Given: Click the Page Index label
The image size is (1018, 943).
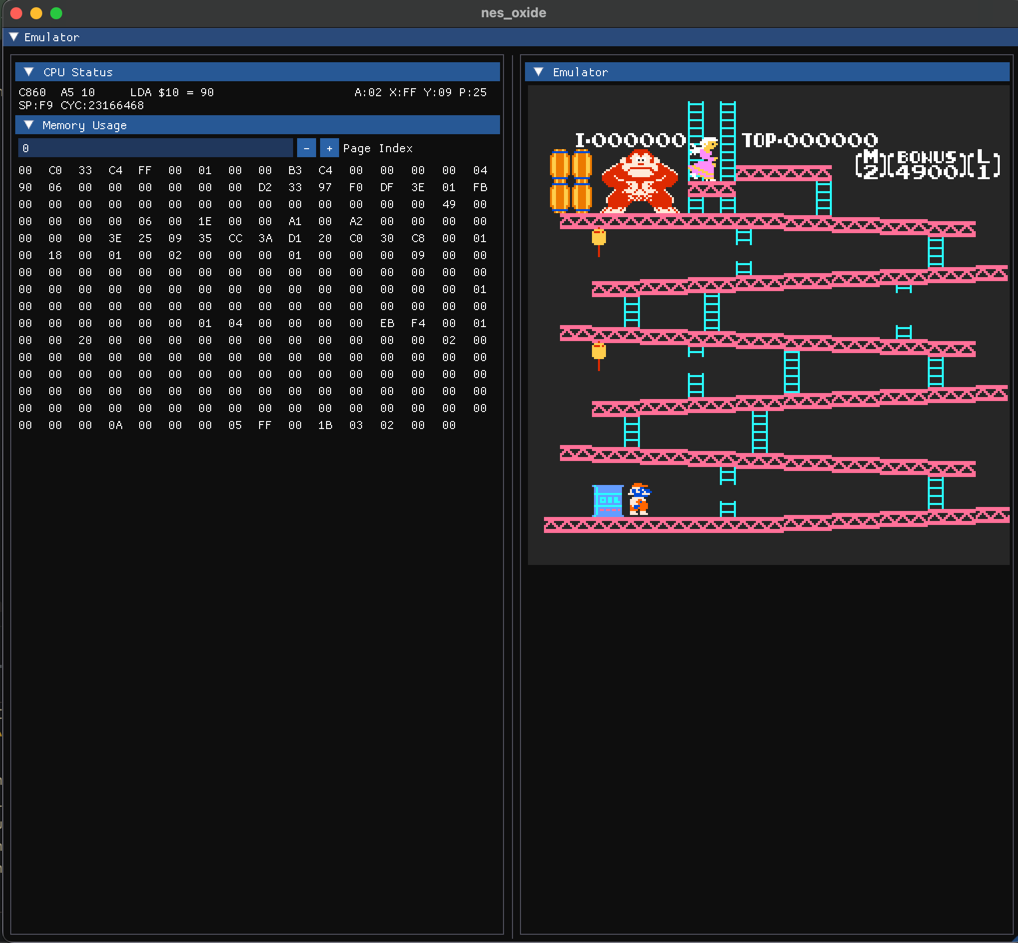Looking at the screenshot, I should pyautogui.click(x=378, y=148).
